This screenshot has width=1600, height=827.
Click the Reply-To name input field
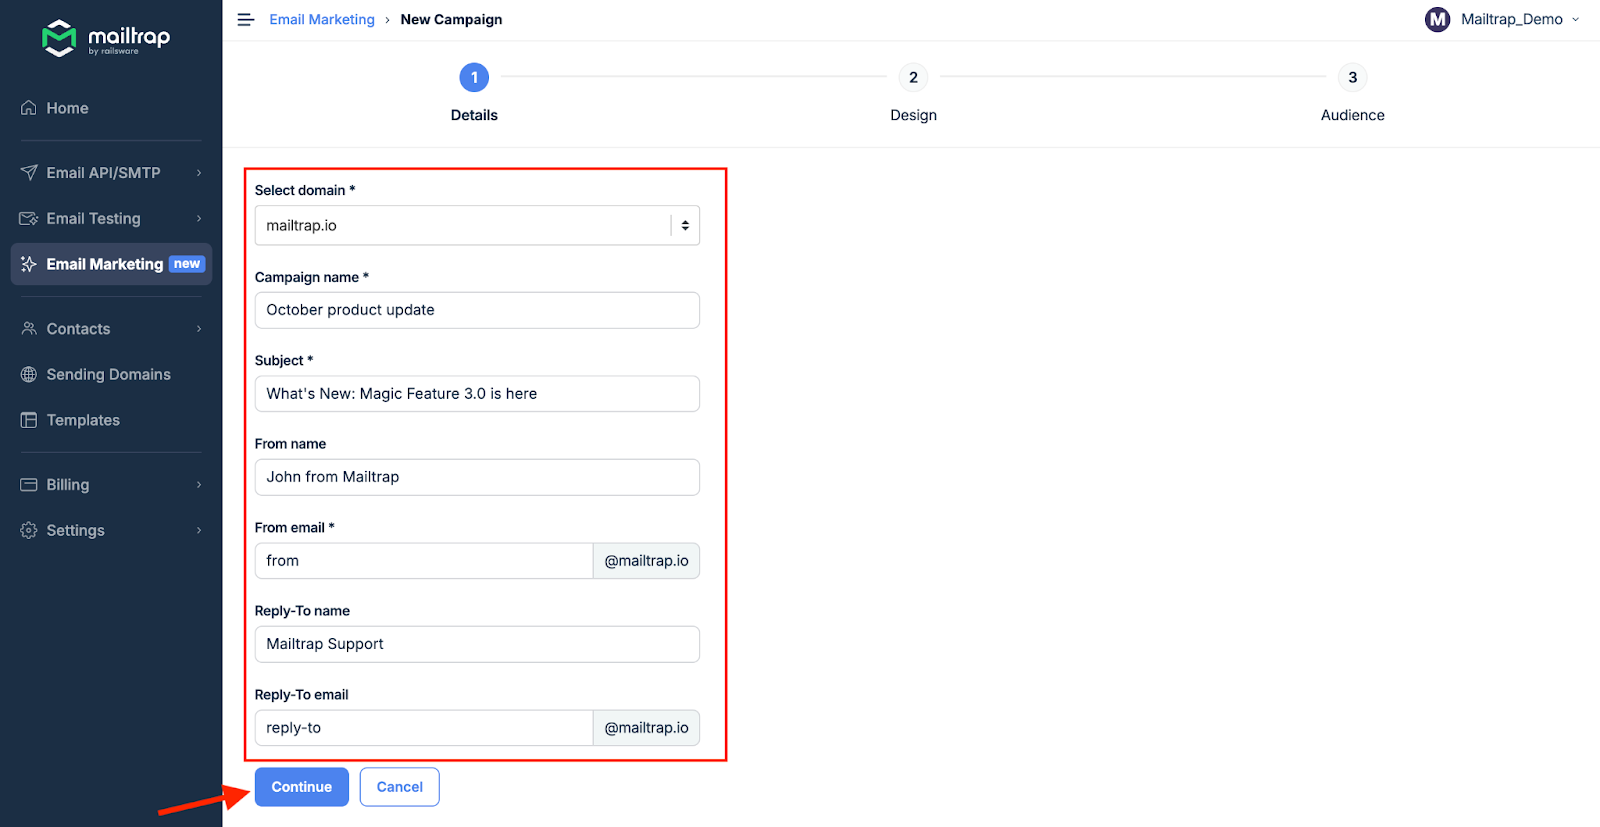pyautogui.click(x=477, y=644)
